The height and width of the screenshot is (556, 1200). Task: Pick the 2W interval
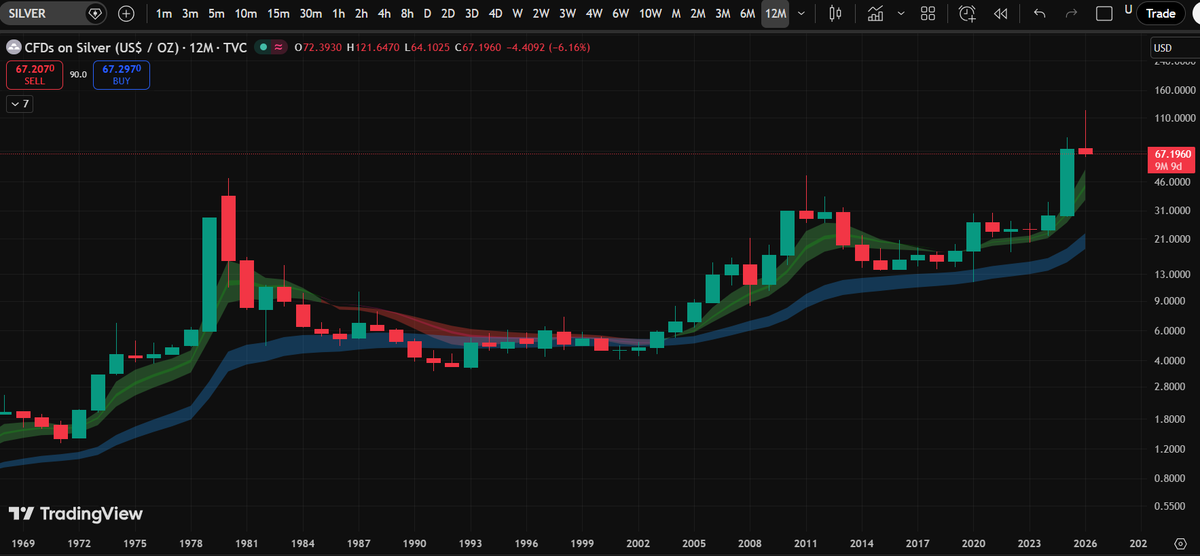tap(541, 14)
